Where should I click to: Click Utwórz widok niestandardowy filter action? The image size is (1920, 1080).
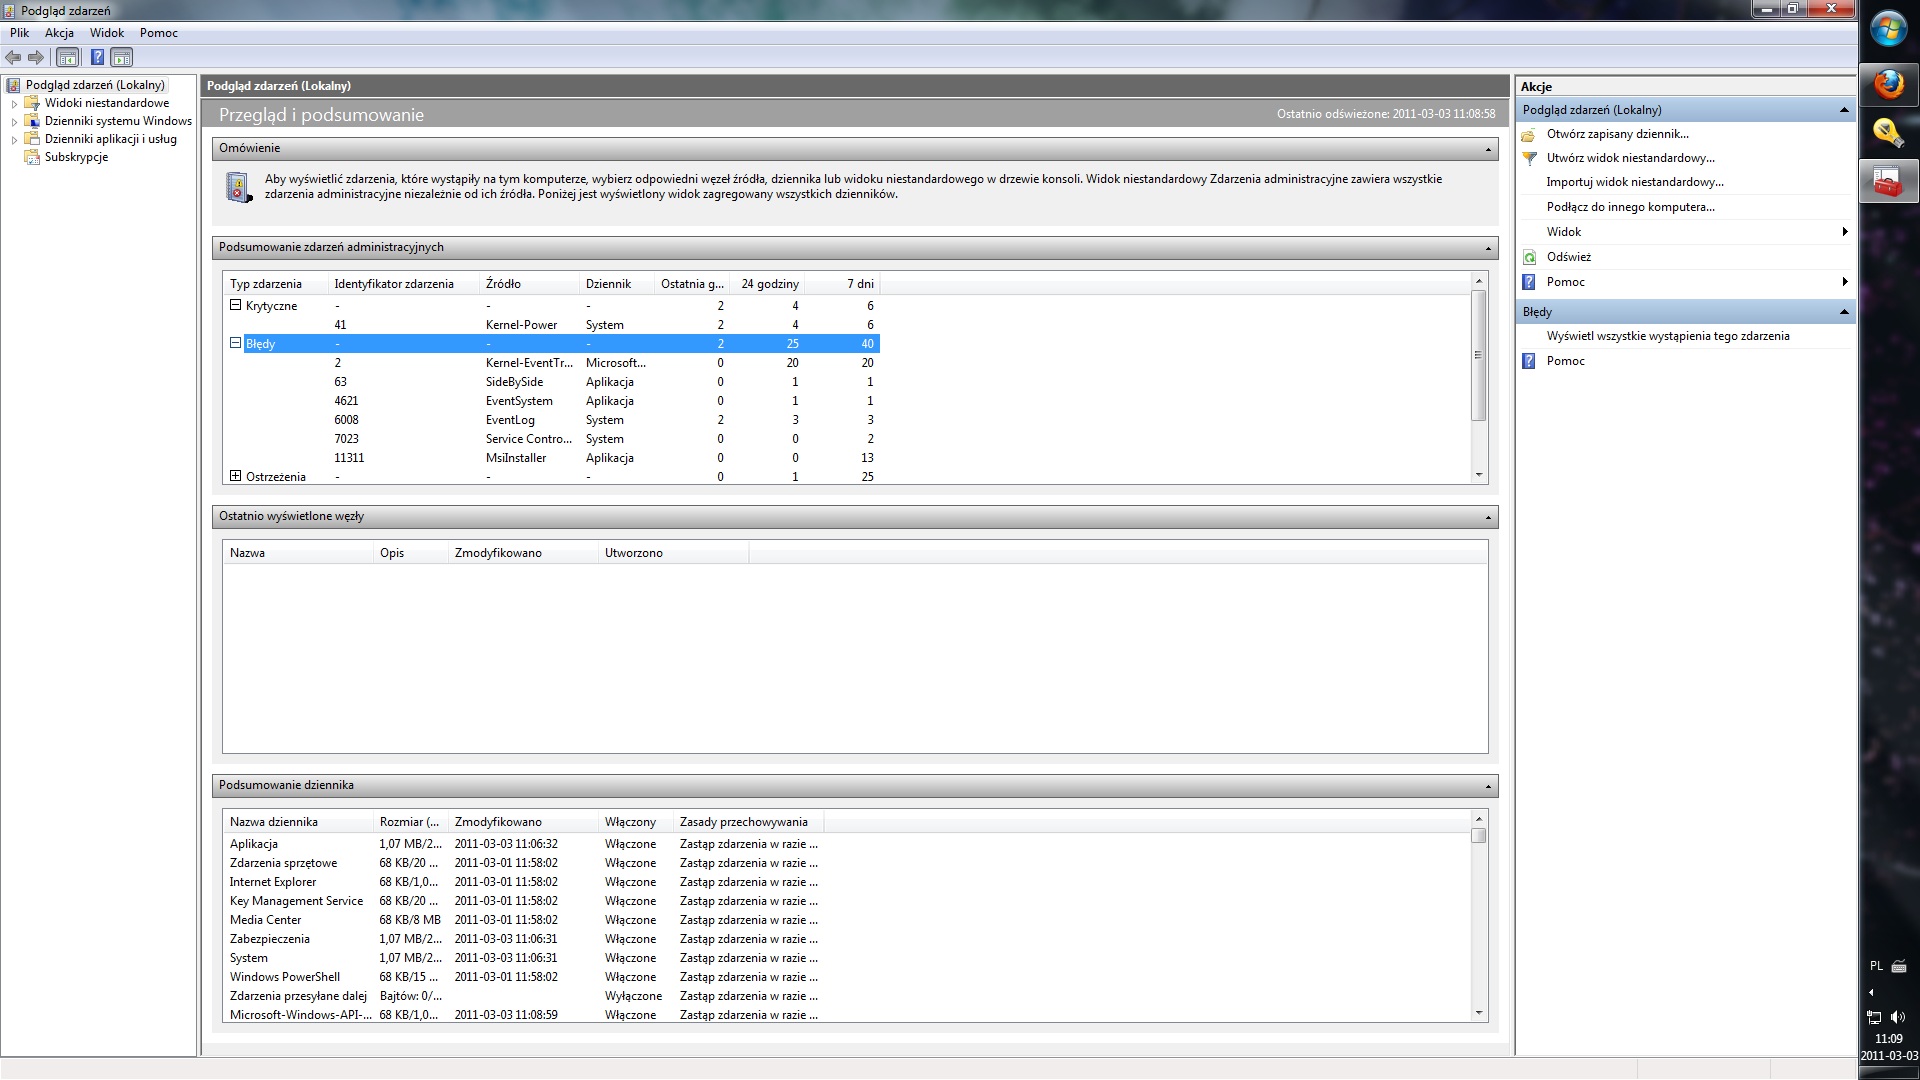click(x=1630, y=158)
